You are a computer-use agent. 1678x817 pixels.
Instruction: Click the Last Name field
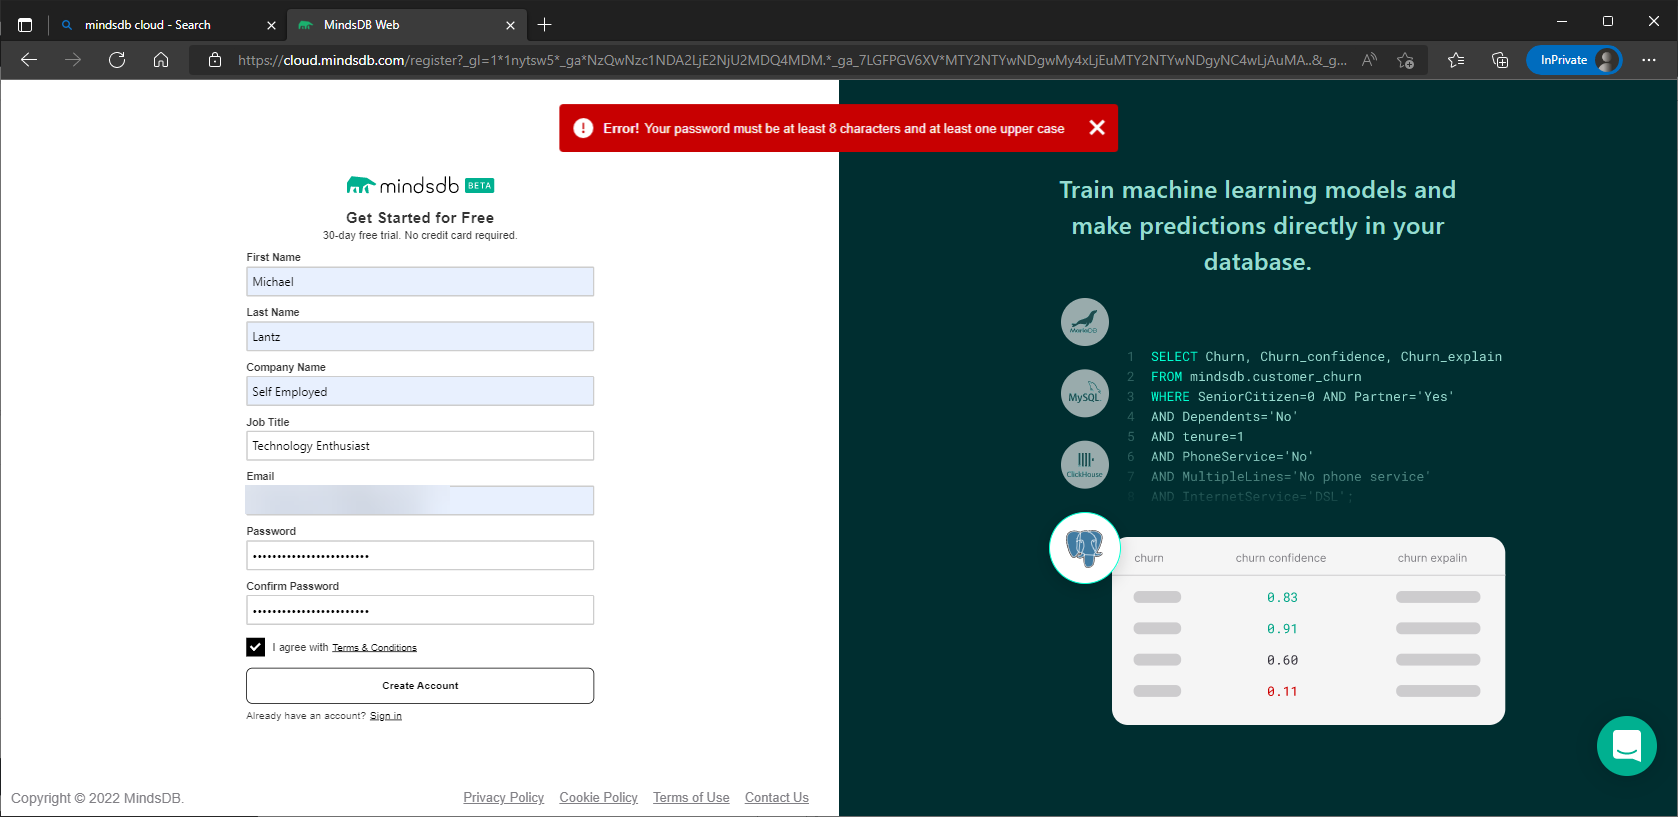pos(420,336)
